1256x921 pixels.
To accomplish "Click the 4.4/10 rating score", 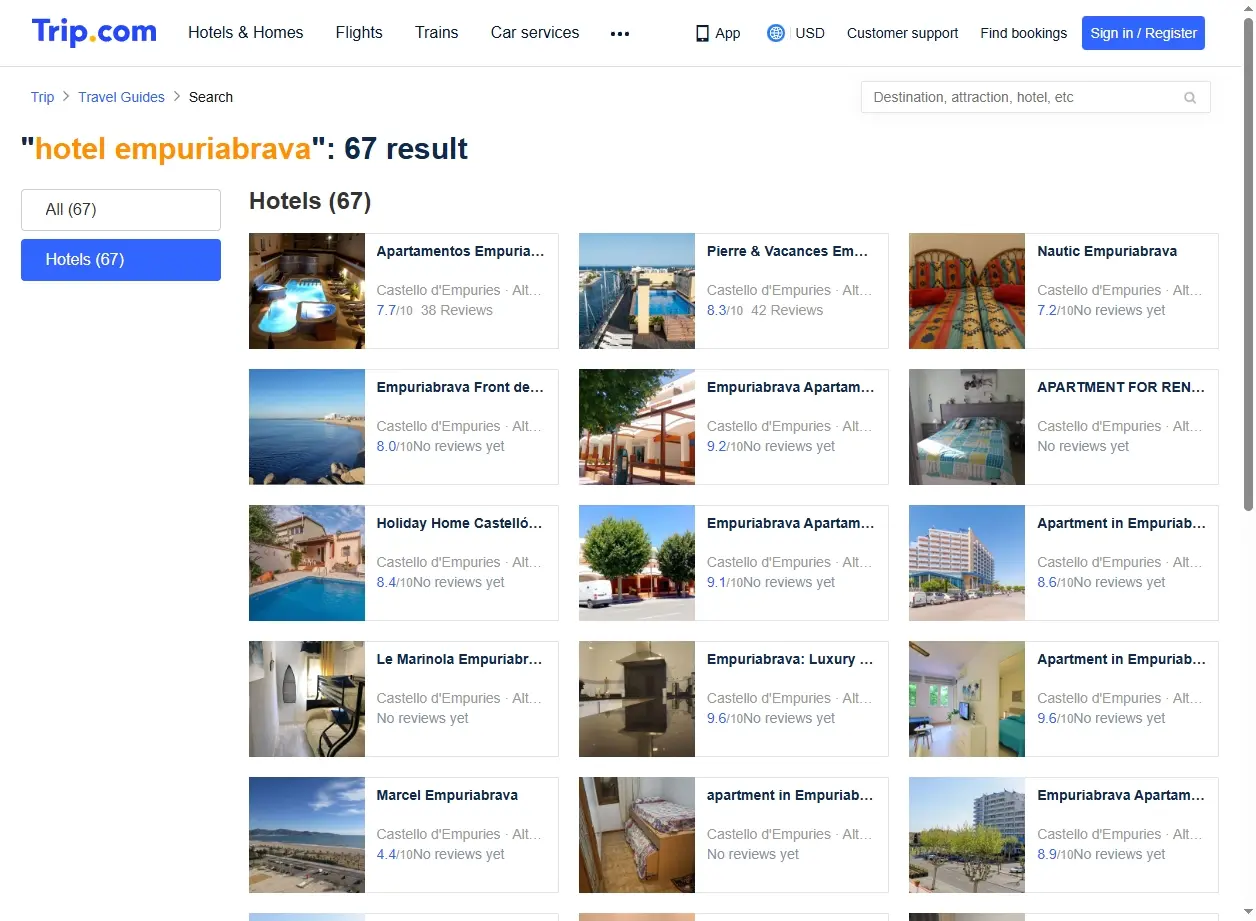I will point(395,854).
